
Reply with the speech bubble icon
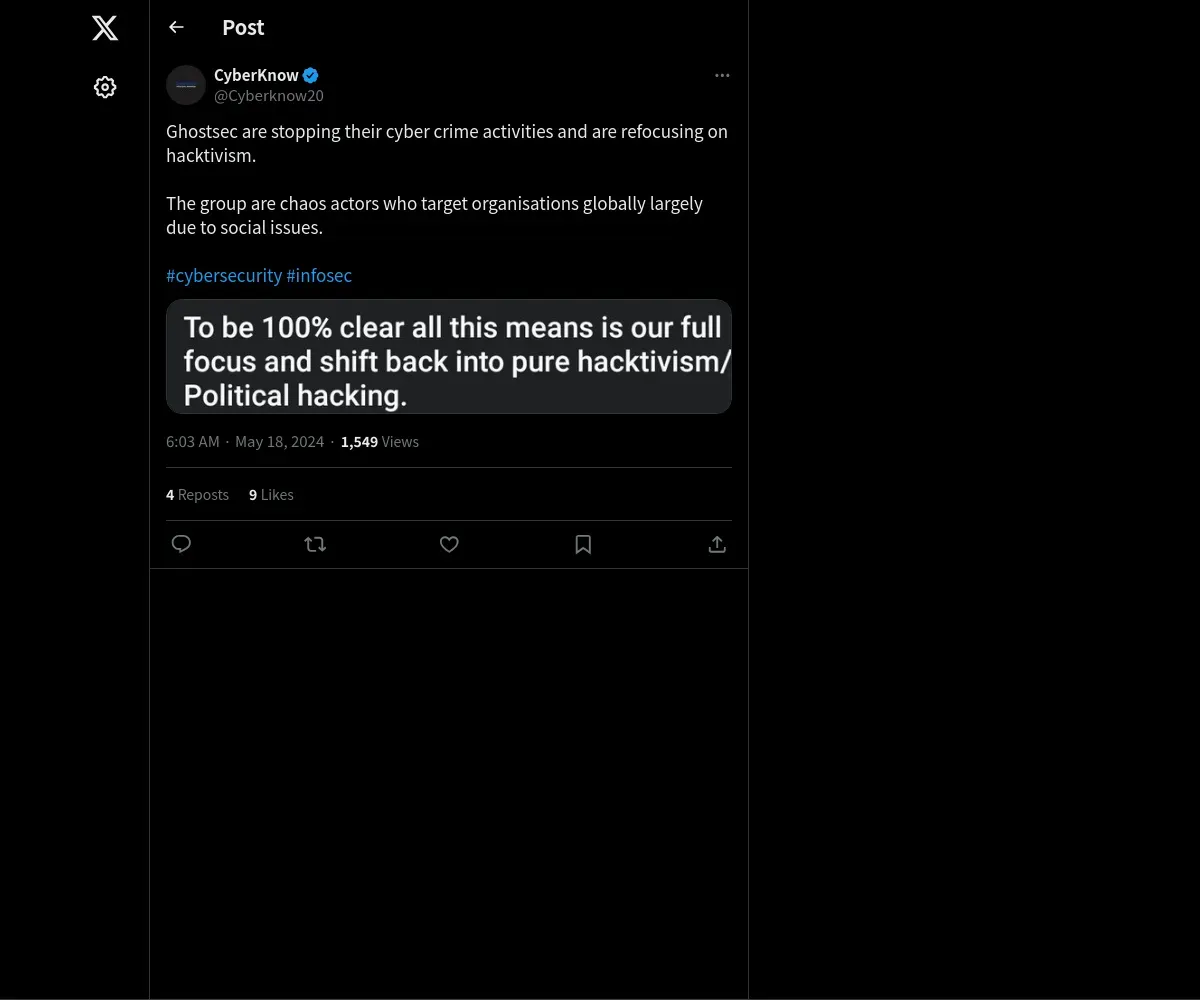181,544
